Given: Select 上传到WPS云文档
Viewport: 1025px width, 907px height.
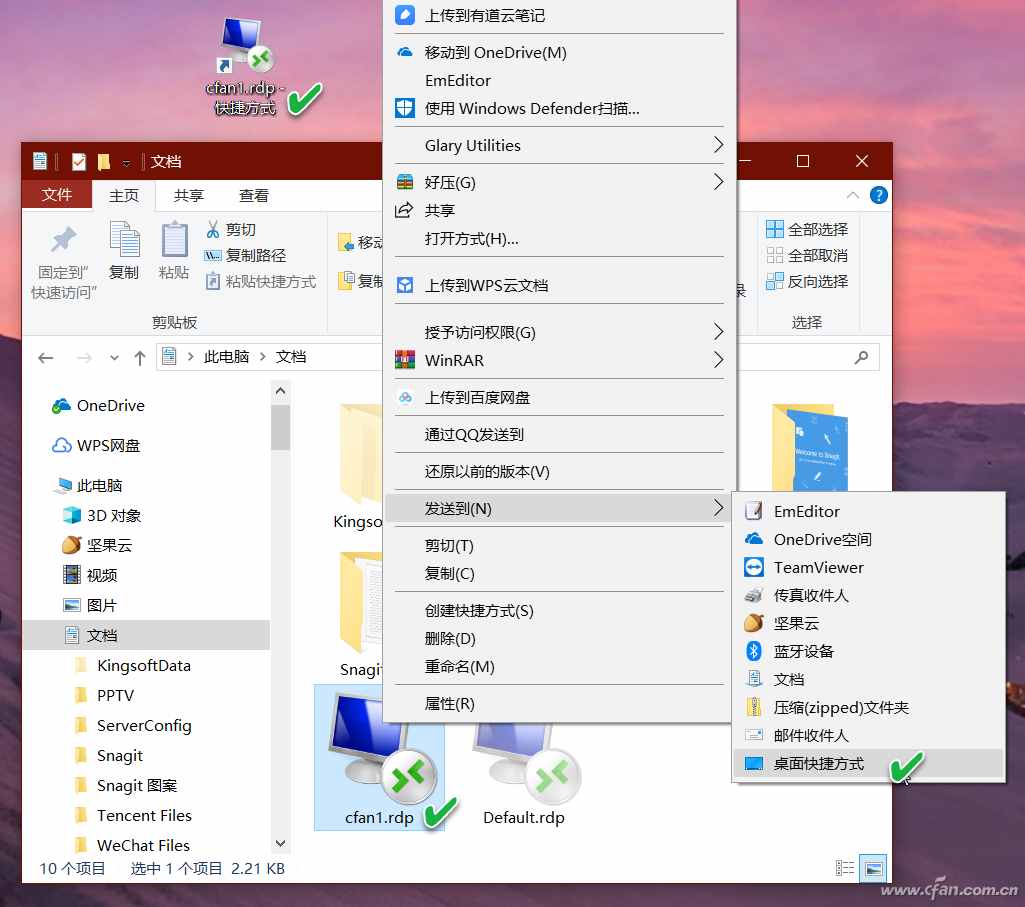Looking at the screenshot, I should pyautogui.click(x=560, y=285).
